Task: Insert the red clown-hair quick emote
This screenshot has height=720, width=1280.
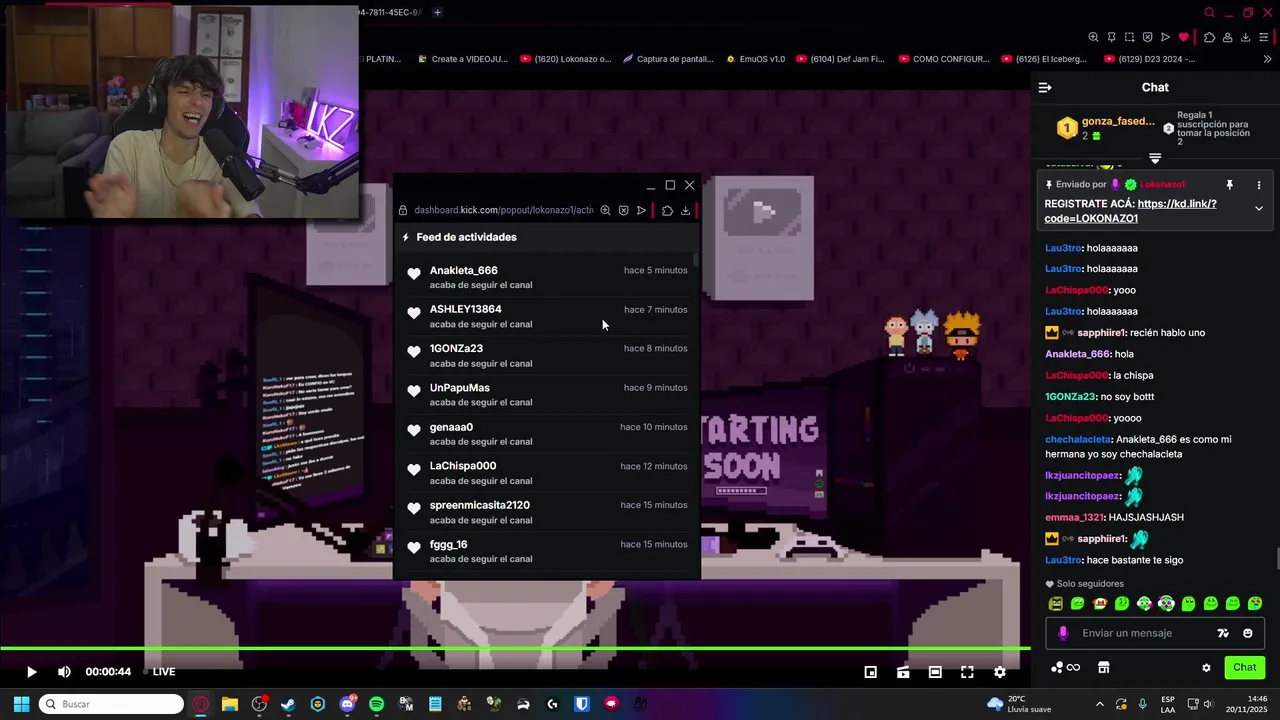Action: [1100, 604]
